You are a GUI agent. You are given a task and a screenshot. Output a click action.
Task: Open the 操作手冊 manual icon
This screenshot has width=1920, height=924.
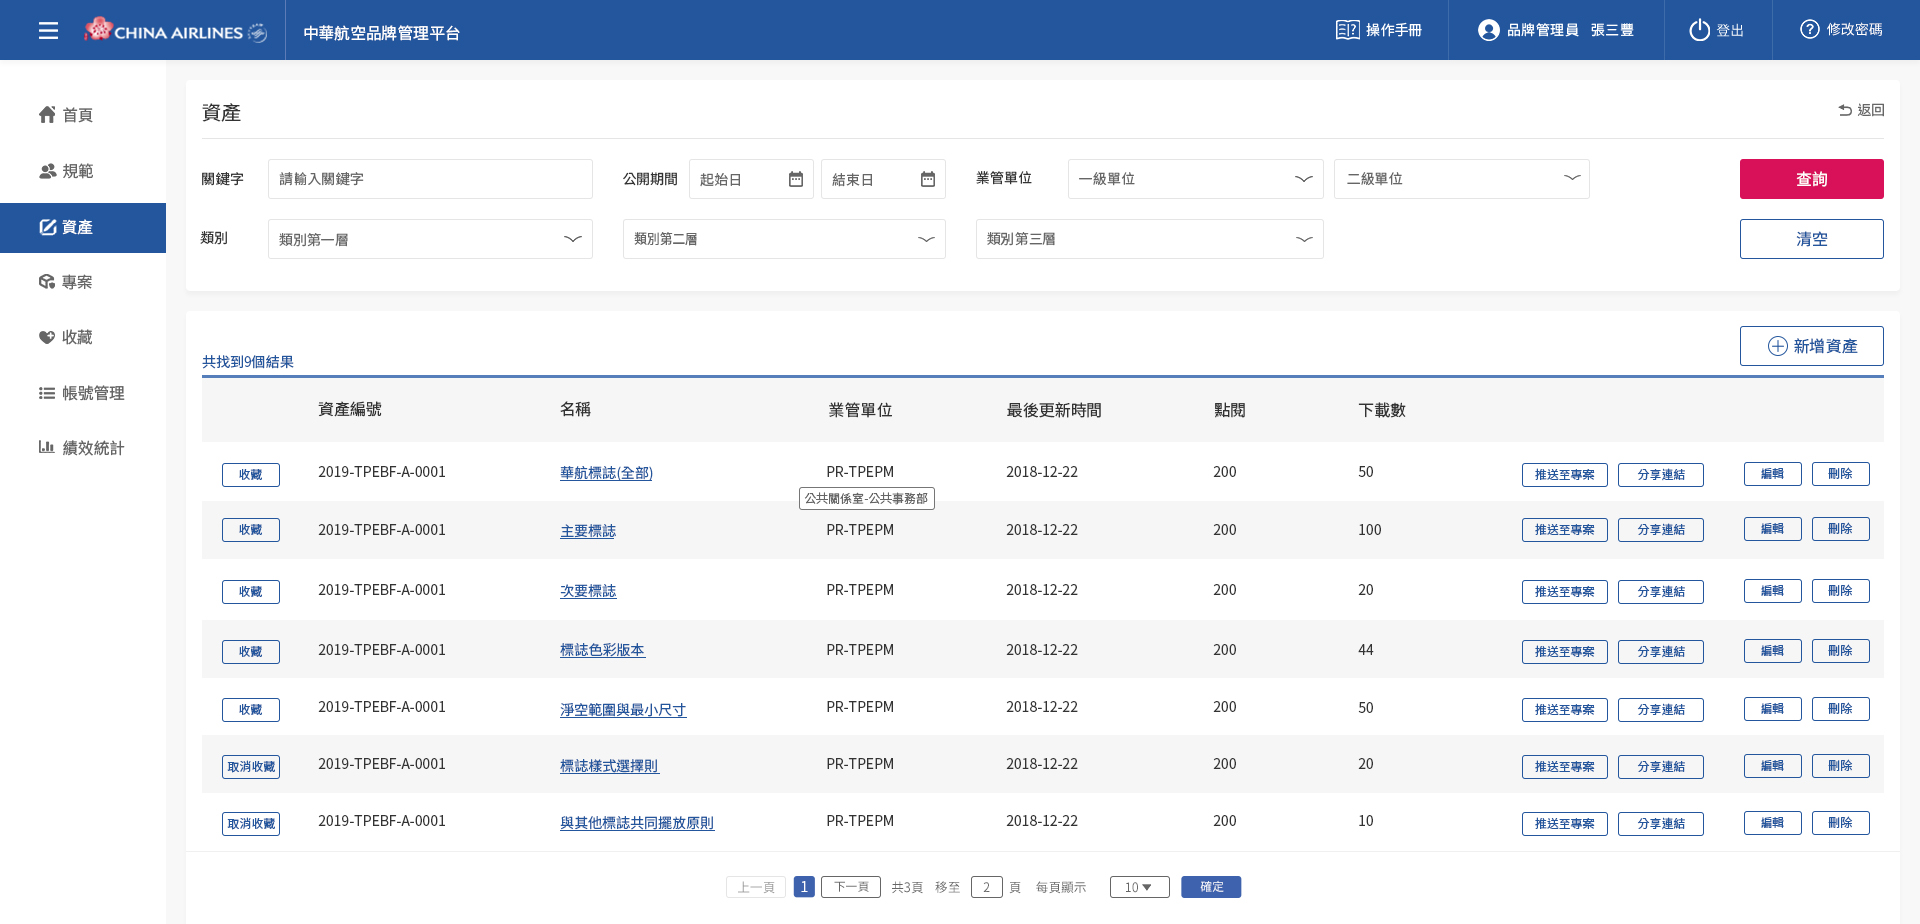[x=1347, y=30]
